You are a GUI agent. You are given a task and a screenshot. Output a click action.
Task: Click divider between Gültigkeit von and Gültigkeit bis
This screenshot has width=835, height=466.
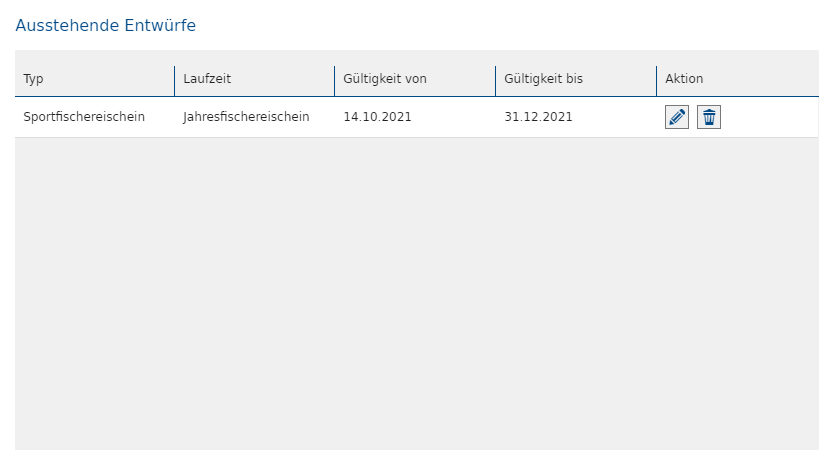coord(495,80)
